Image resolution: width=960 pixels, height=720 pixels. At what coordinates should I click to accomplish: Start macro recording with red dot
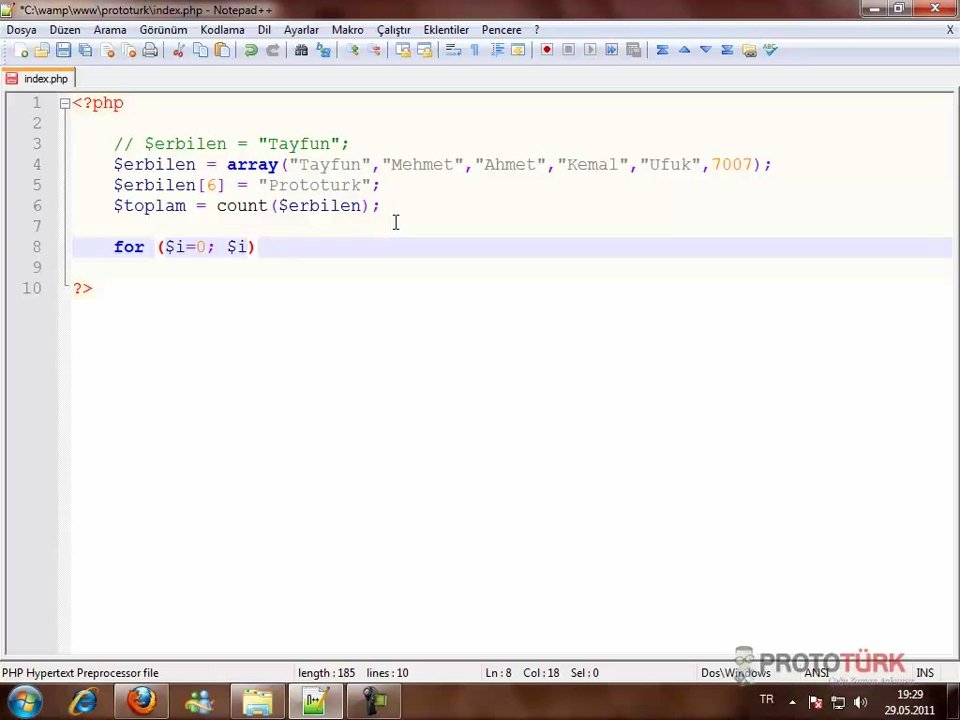(x=547, y=50)
